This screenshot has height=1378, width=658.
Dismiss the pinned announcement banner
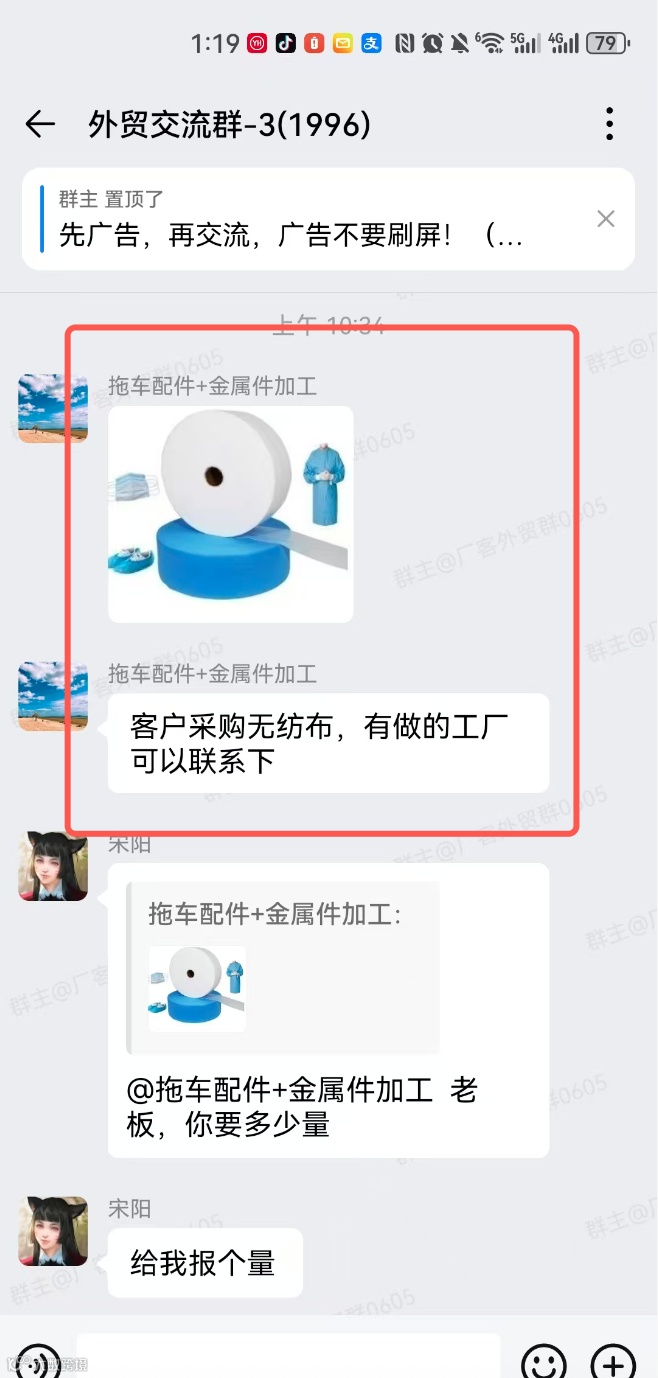point(606,219)
